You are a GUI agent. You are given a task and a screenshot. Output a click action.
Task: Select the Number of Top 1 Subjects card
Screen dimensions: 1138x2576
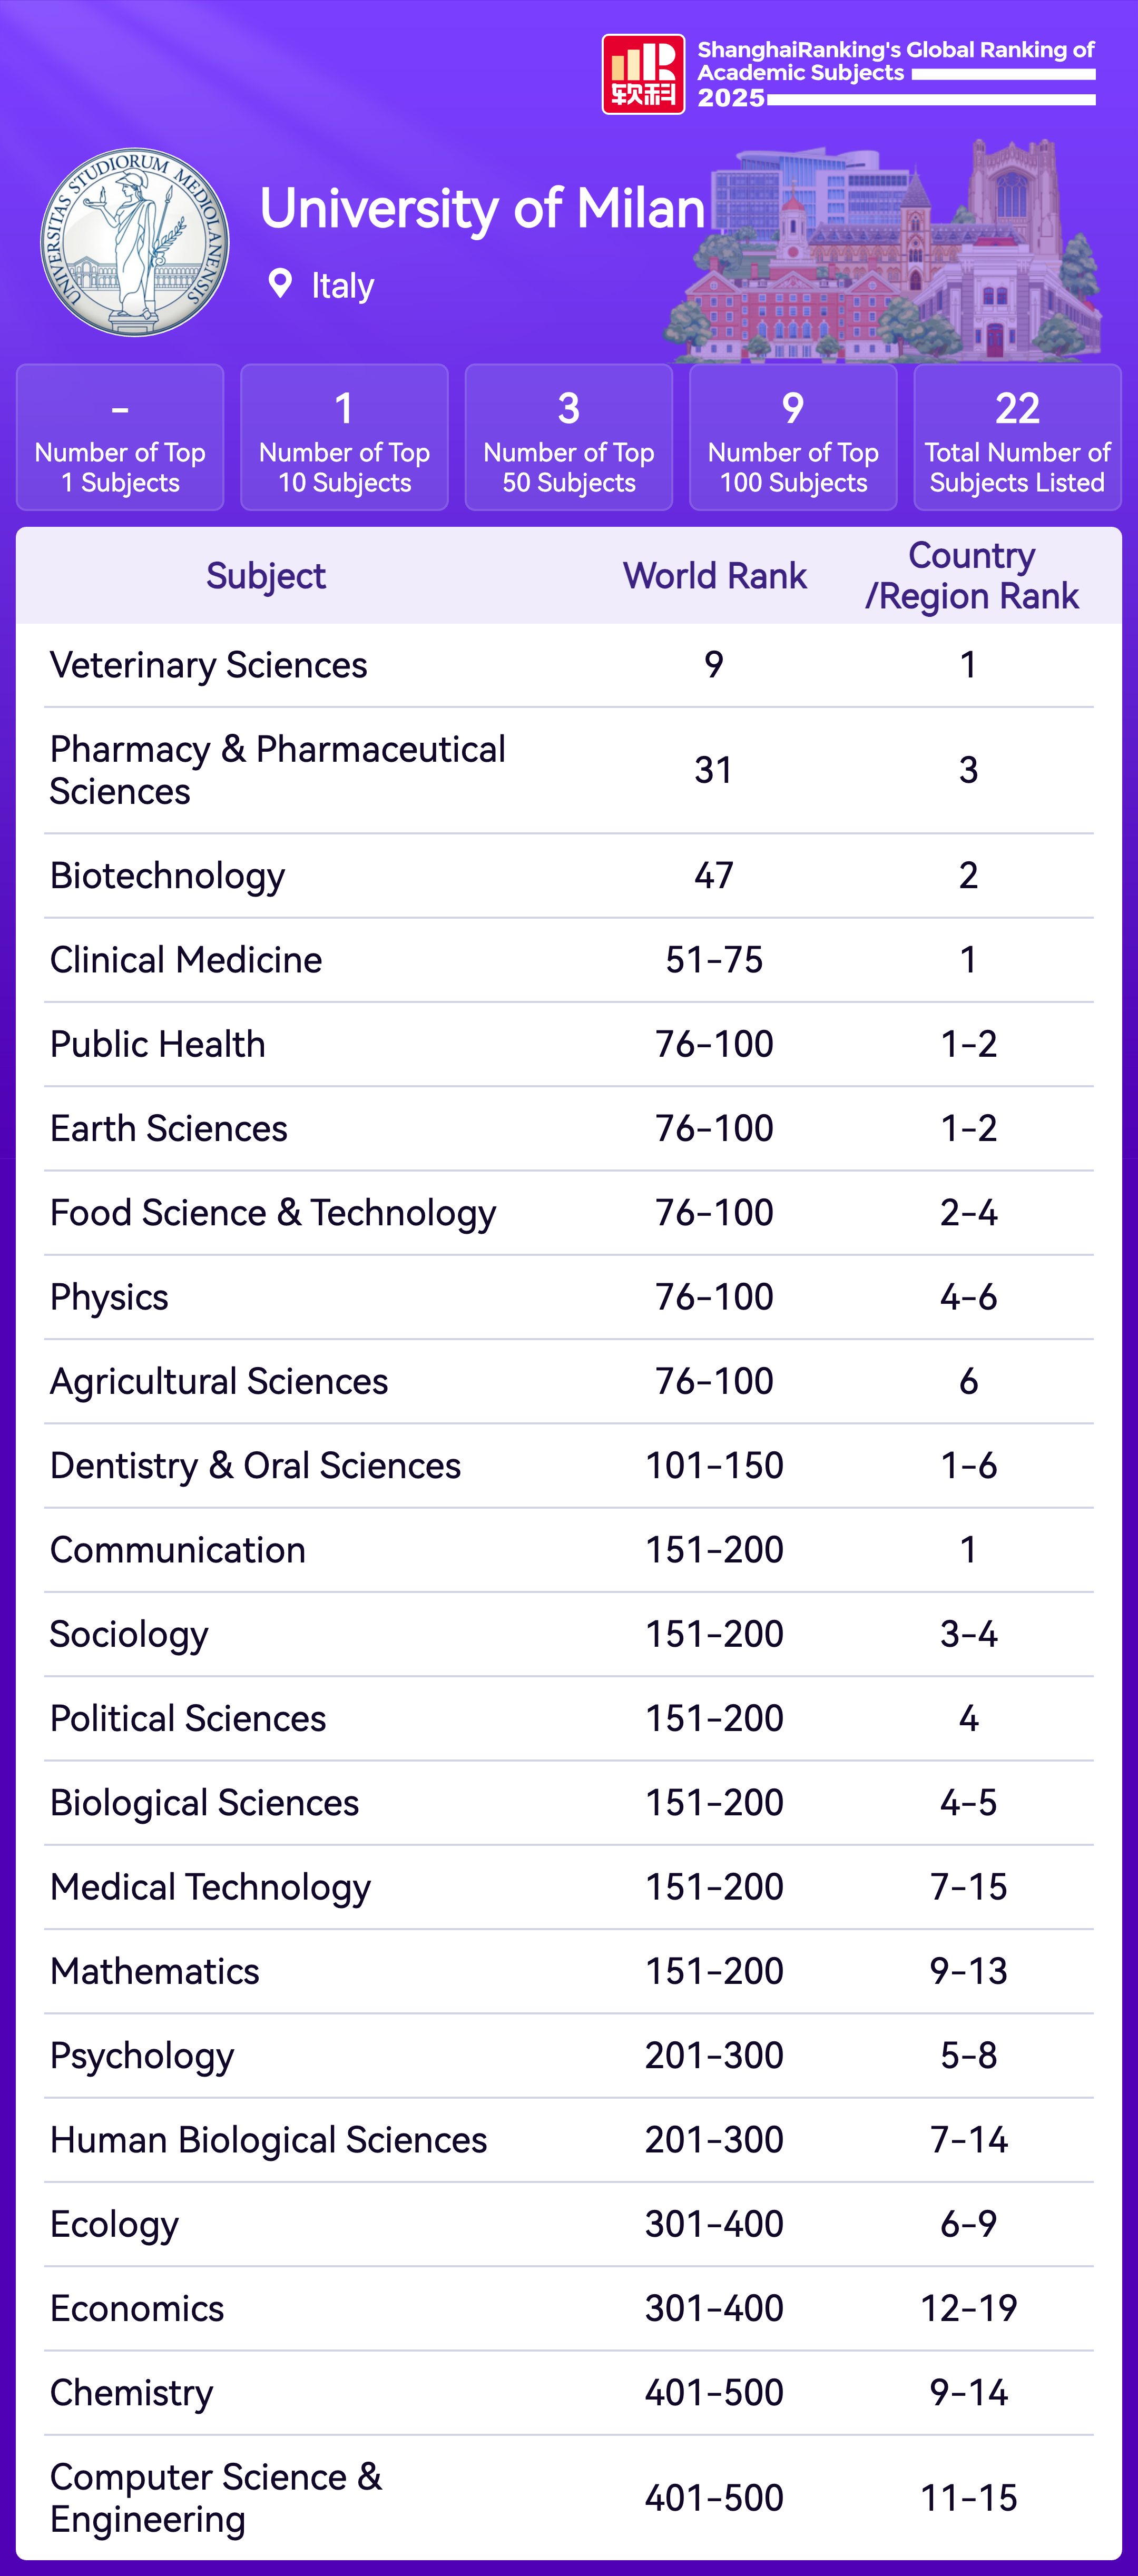tap(120, 437)
